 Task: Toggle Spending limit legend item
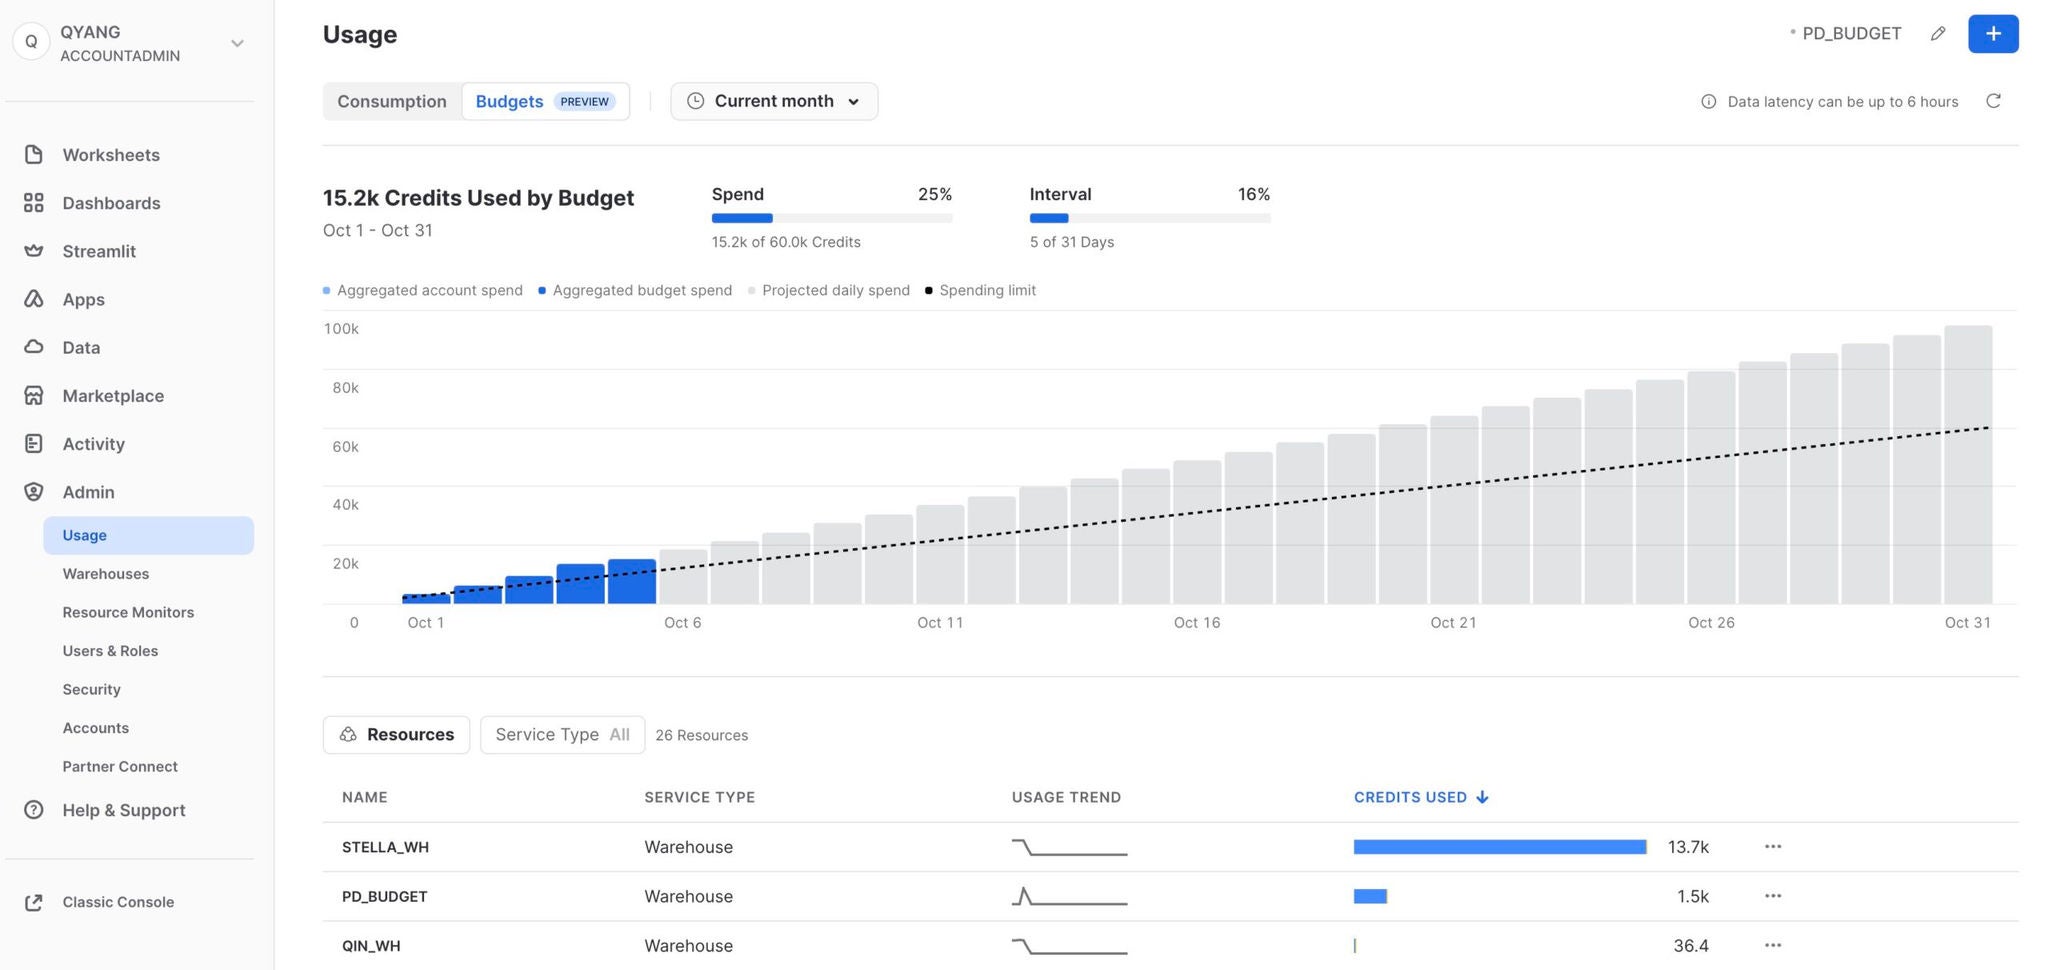(x=986, y=291)
